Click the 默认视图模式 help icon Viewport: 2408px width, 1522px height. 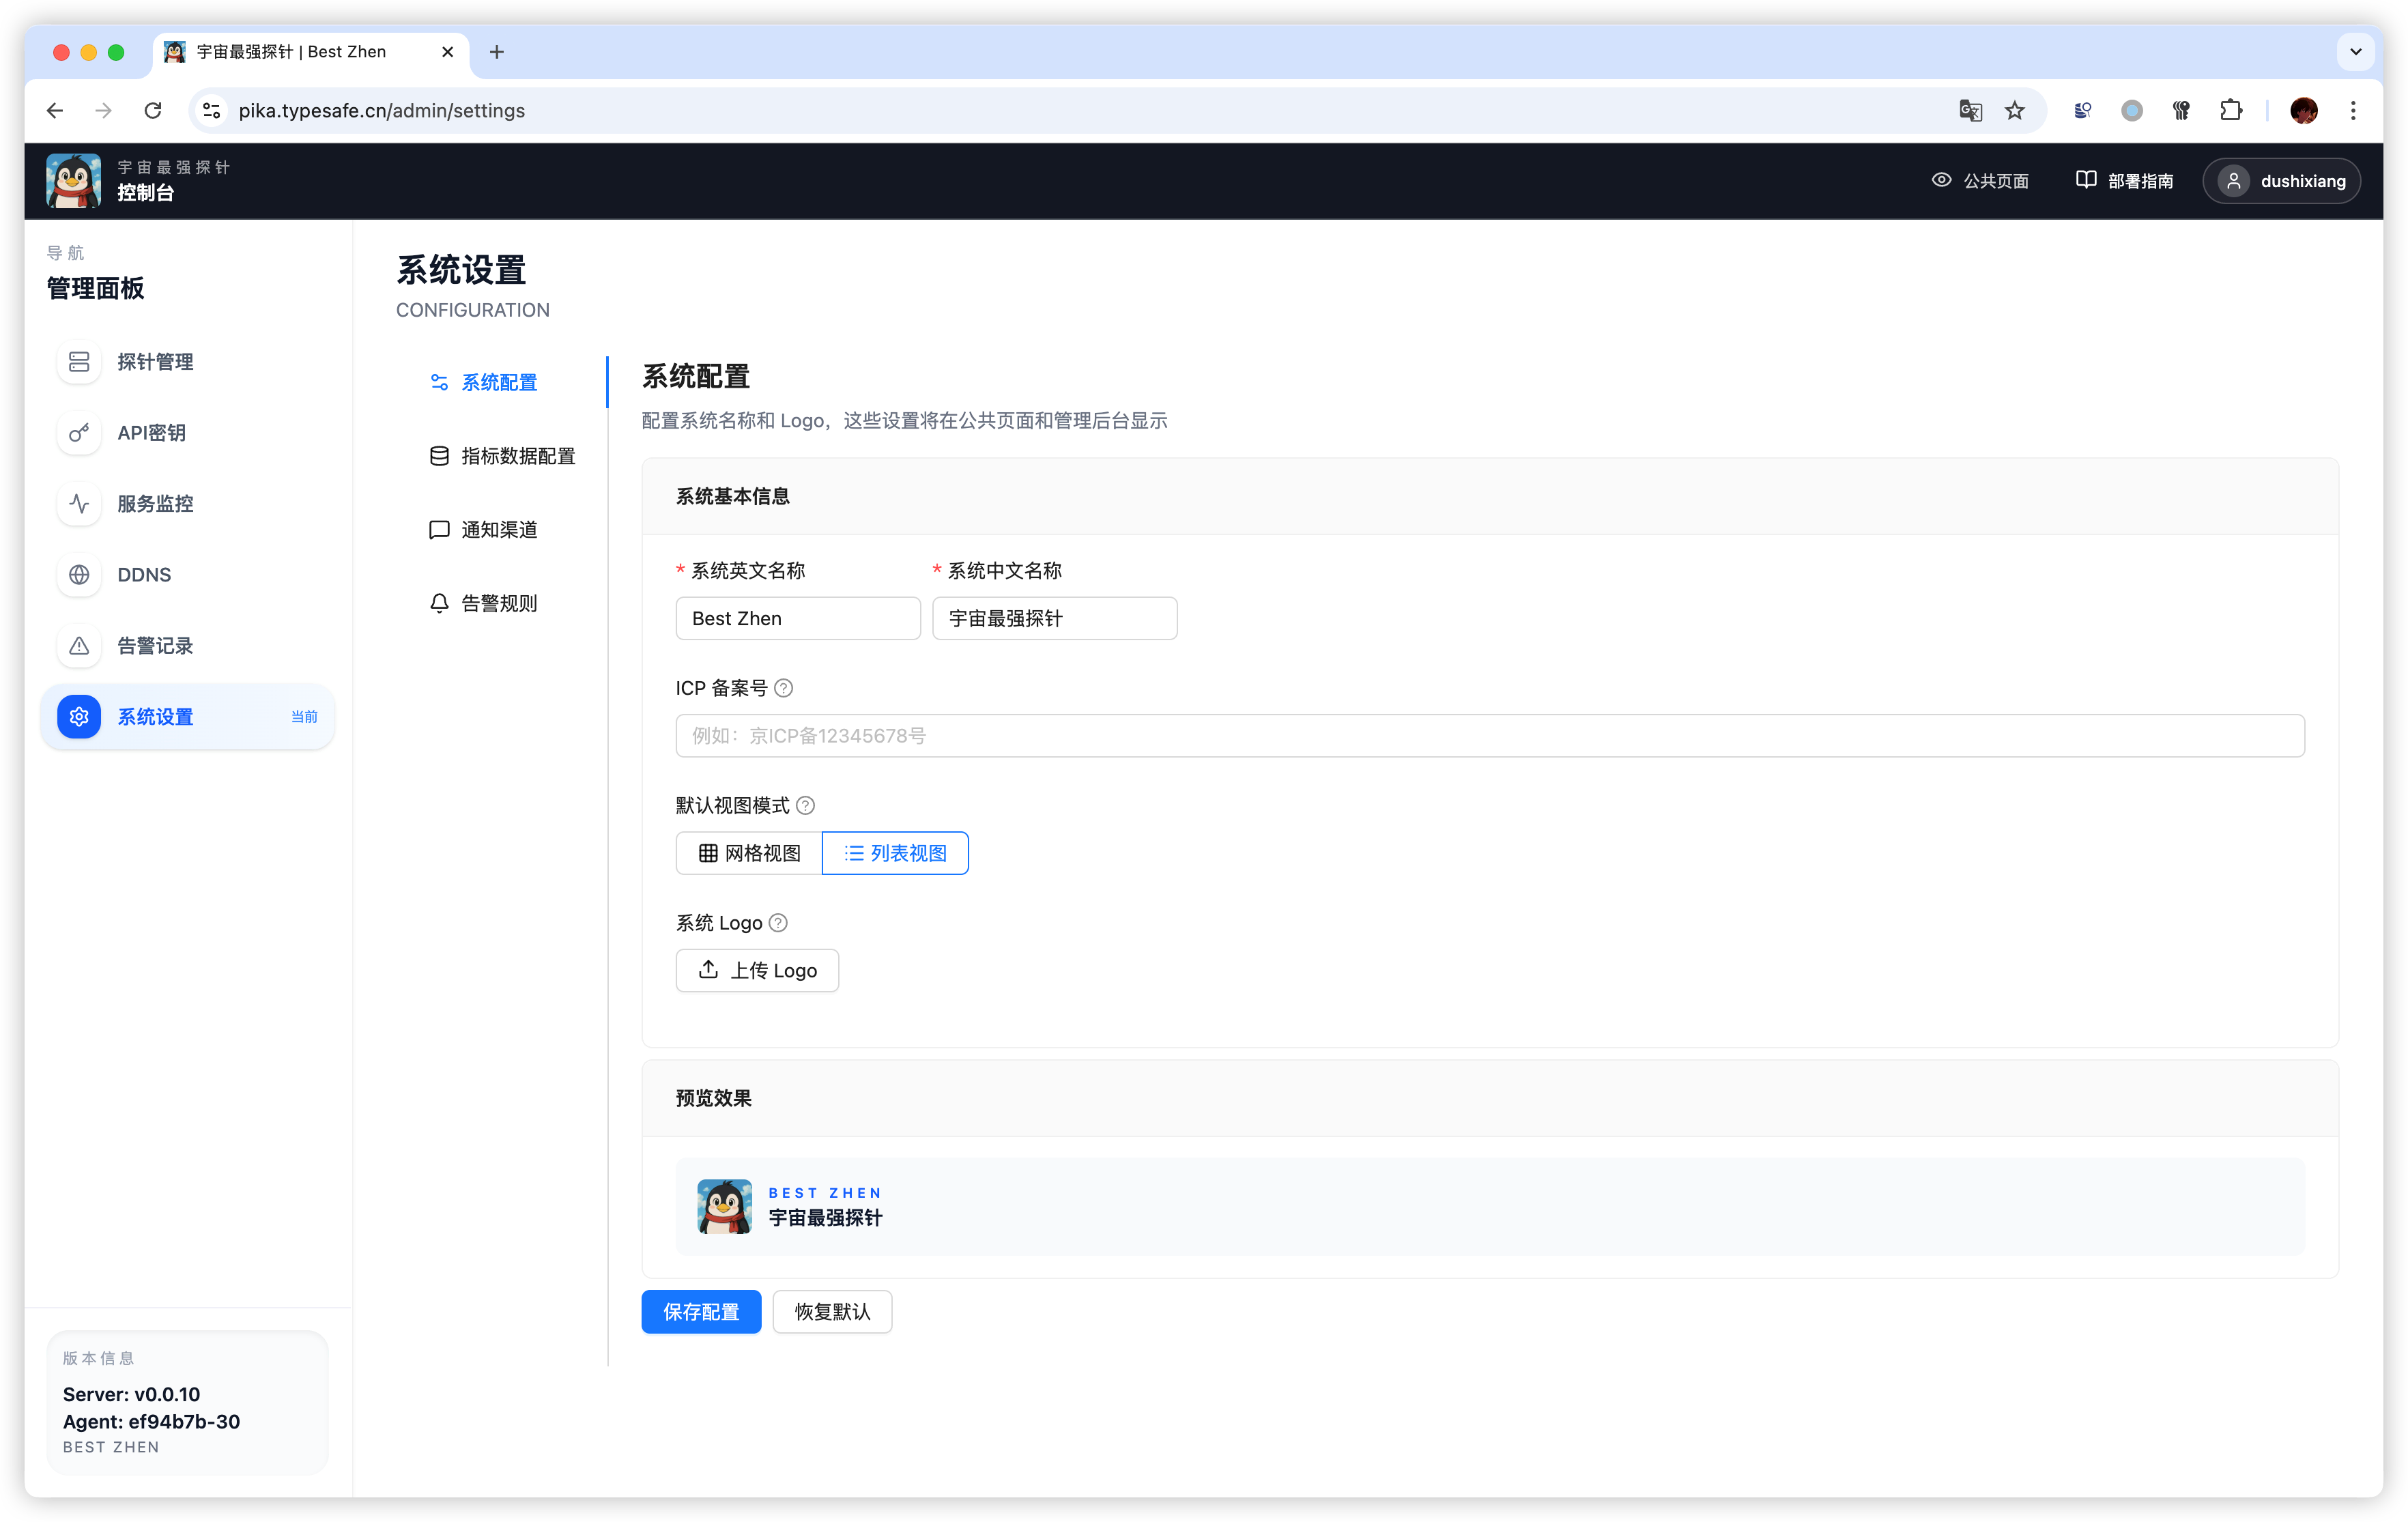(x=805, y=806)
